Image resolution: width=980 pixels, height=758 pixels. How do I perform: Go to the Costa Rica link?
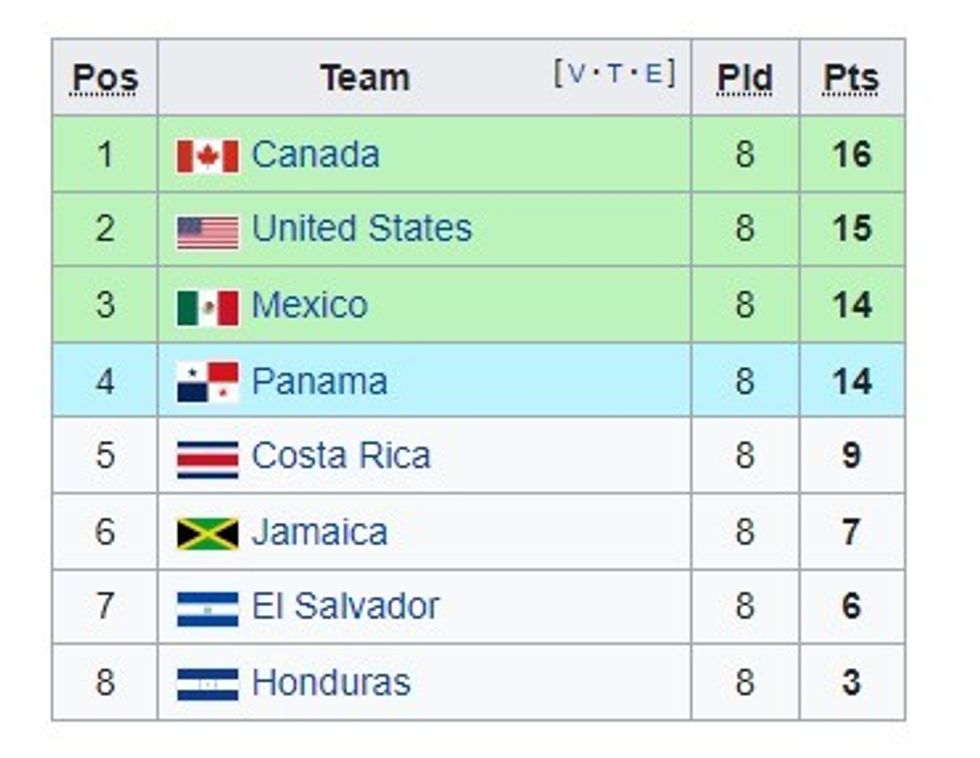tap(341, 456)
